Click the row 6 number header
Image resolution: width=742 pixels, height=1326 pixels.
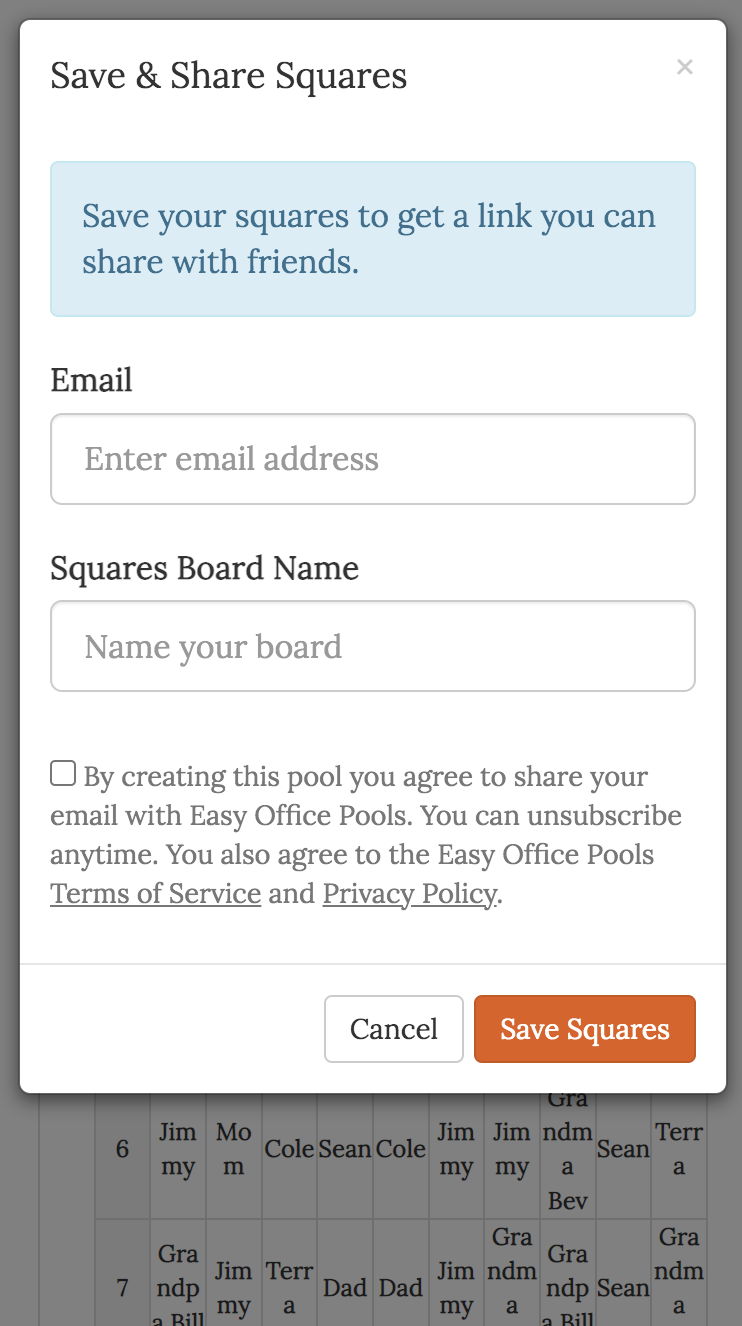pyautogui.click(x=122, y=1149)
